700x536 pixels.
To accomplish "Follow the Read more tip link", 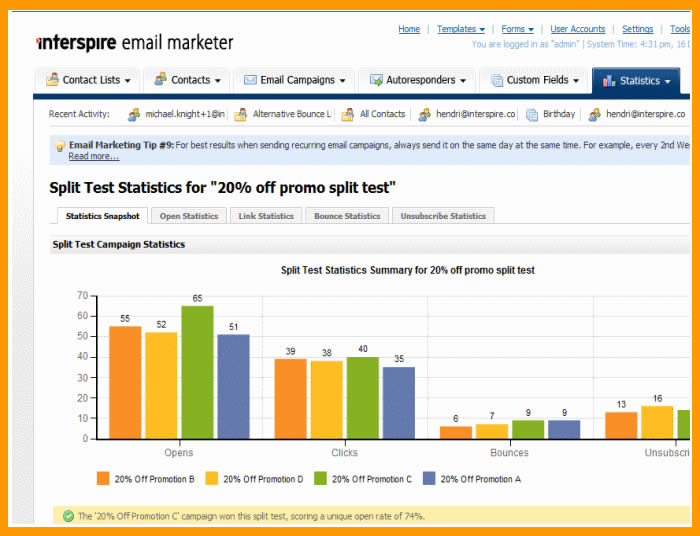I will tap(93, 156).
